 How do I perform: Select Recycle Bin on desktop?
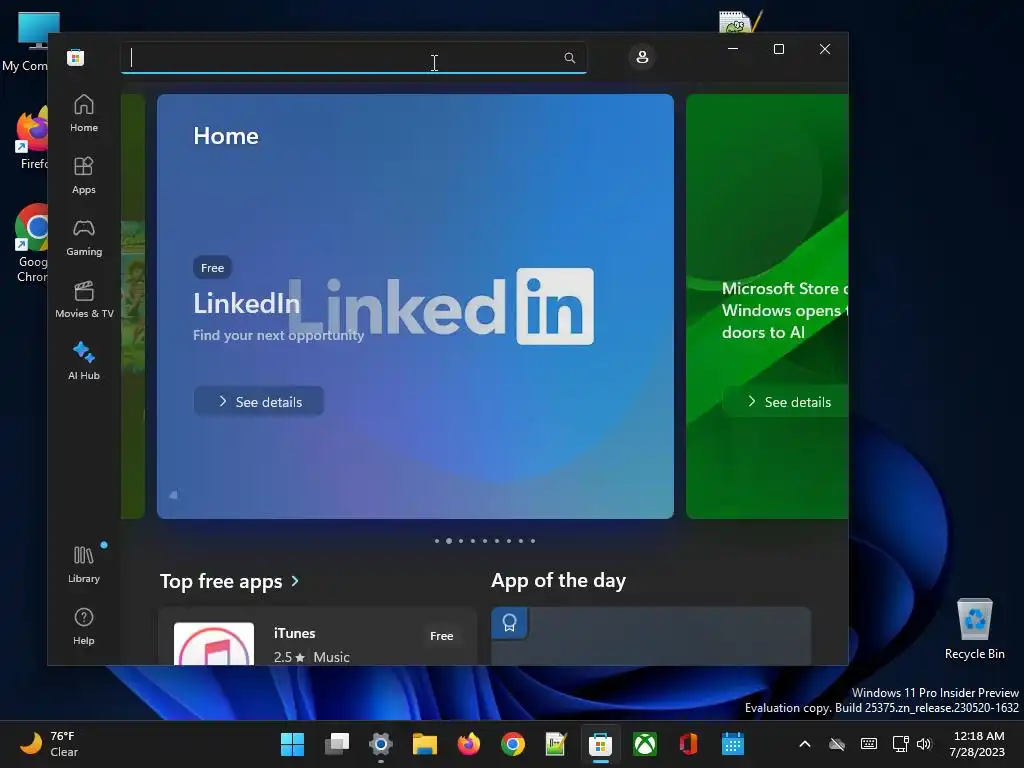(974, 628)
